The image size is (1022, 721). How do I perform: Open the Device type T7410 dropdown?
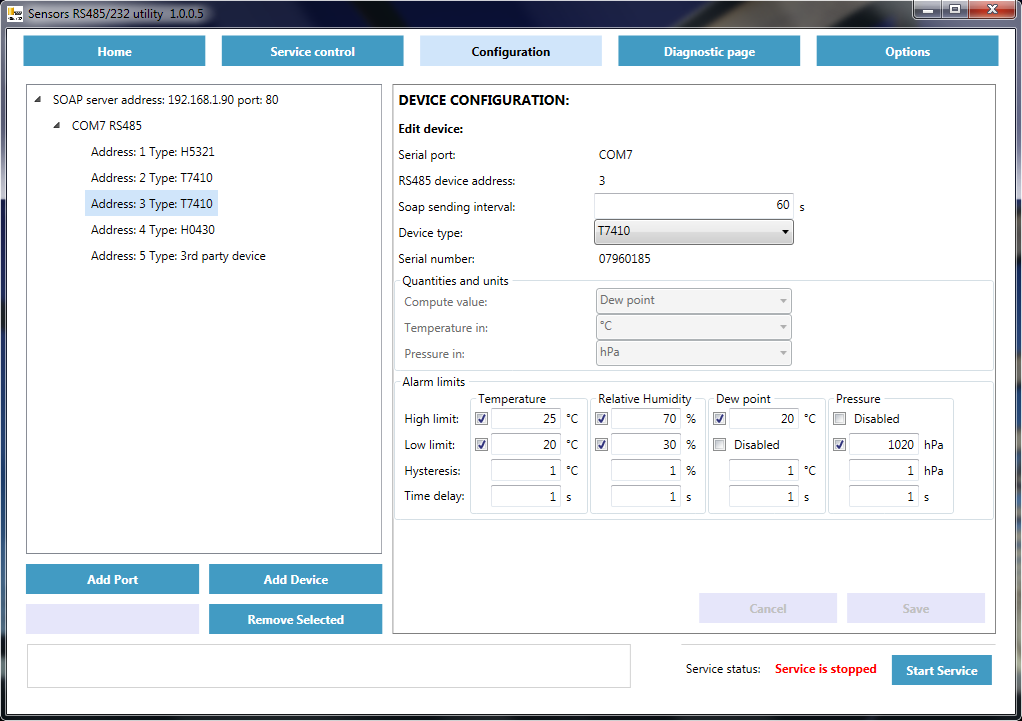click(x=694, y=231)
